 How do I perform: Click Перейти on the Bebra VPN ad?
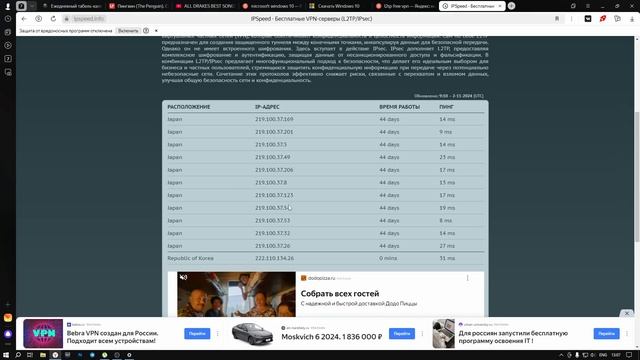pos(197,333)
